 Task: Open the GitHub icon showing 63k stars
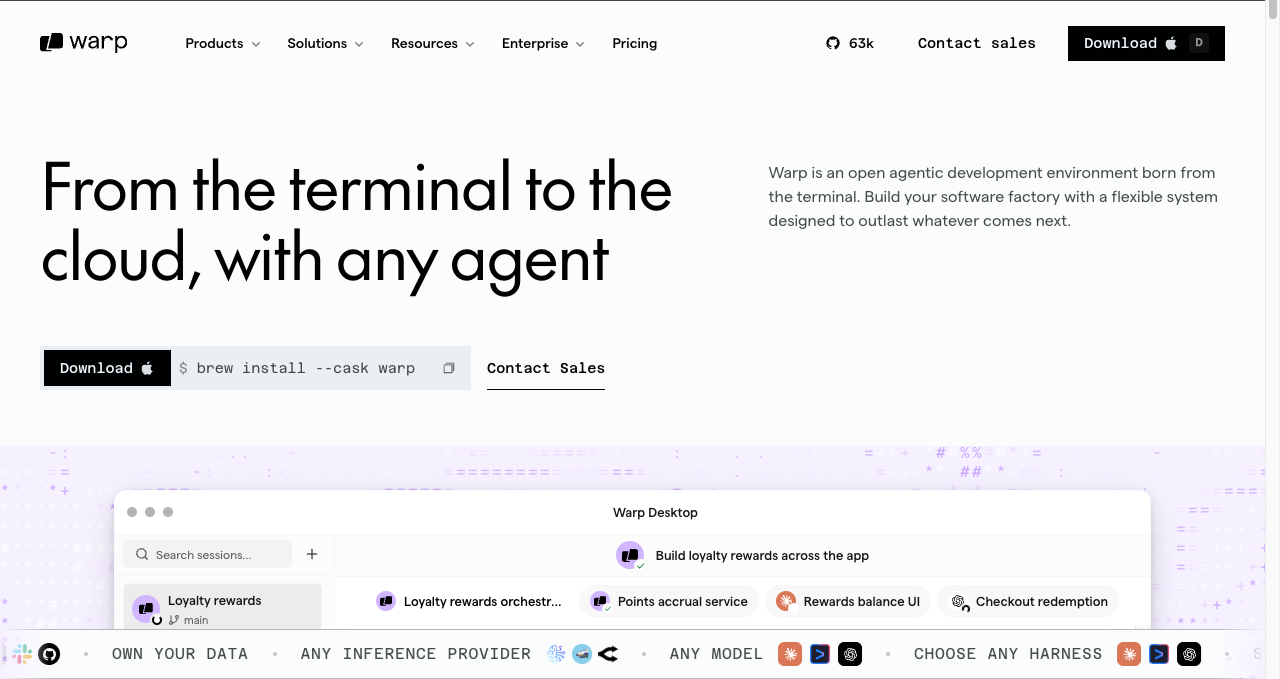pos(833,43)
